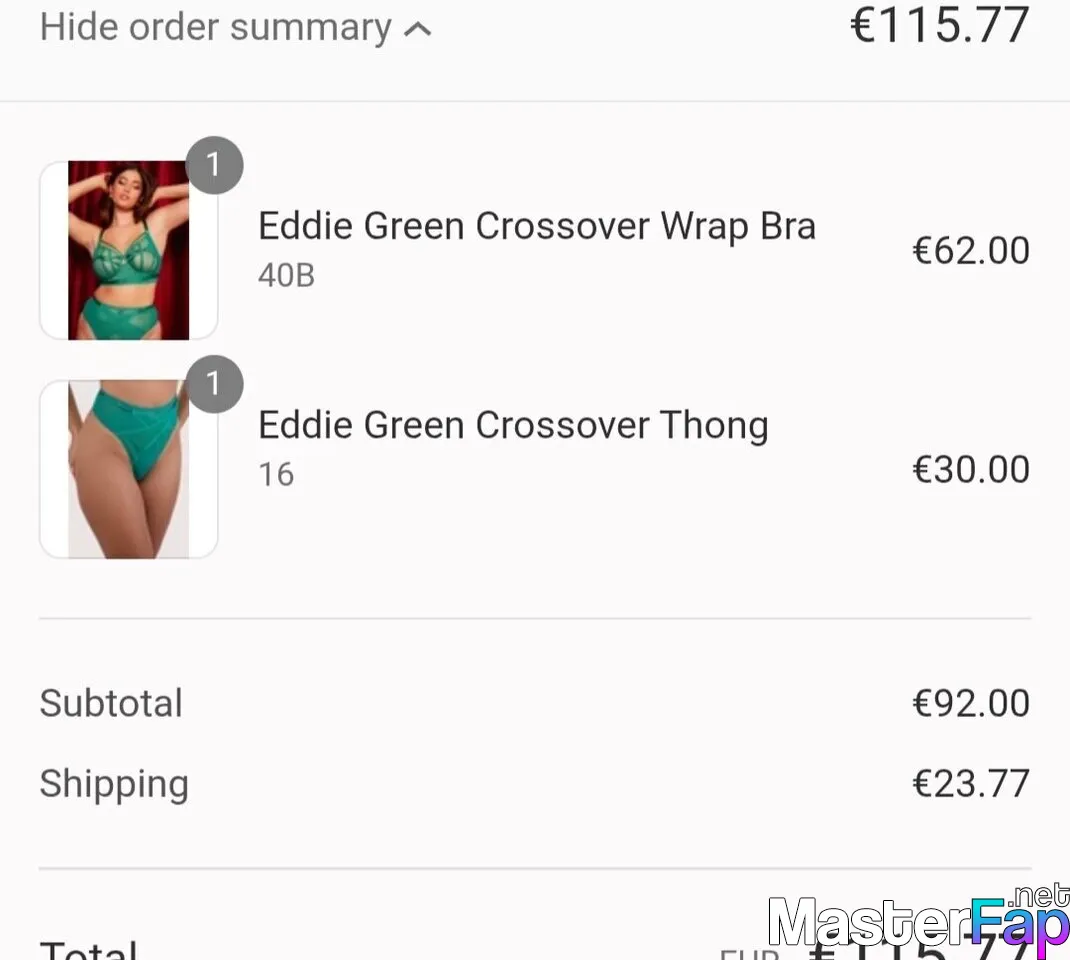Tap the quantity badge on the thong image
Viewport: 1070px width, 960px height.
214,384
